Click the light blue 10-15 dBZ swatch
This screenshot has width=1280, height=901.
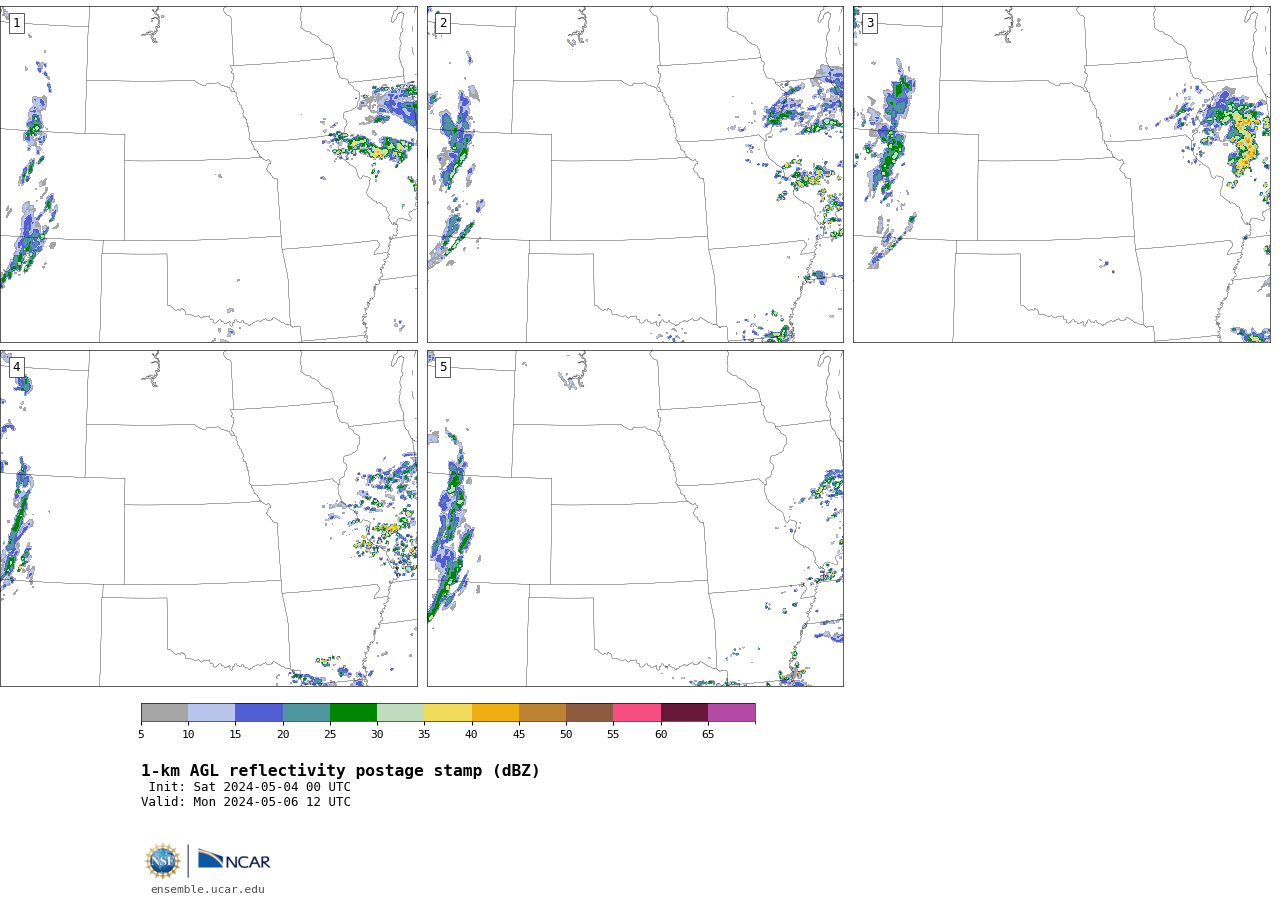[x=211, y=713]
